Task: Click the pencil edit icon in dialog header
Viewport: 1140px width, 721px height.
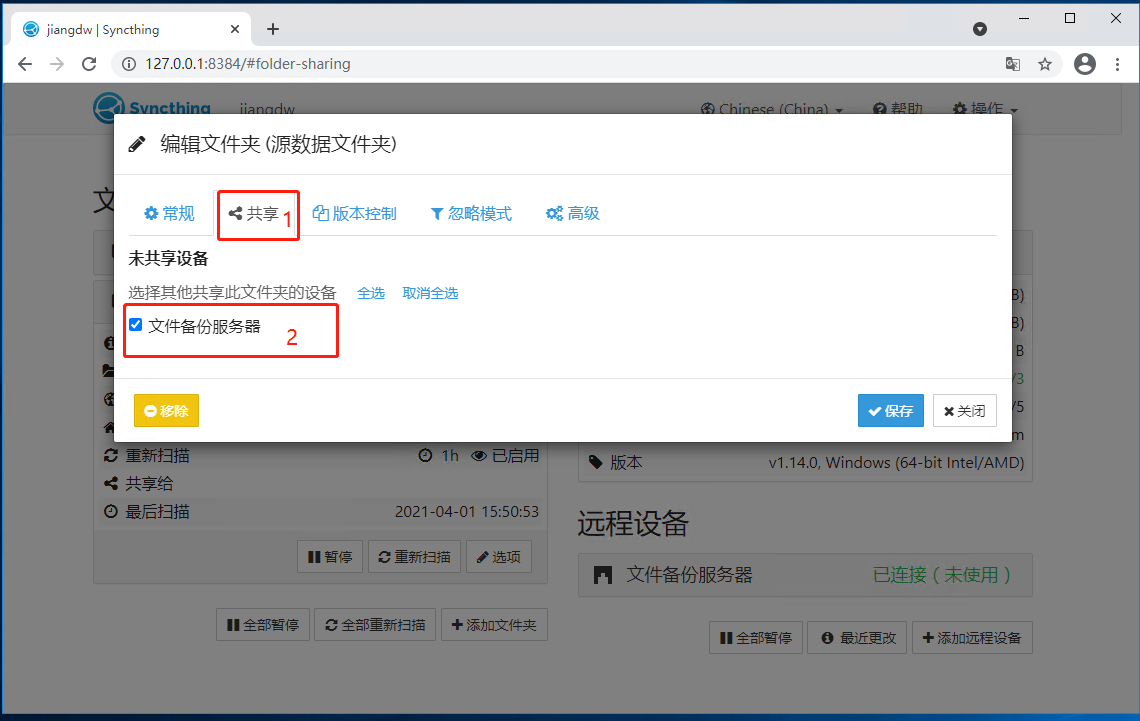Action: point(137,143)
